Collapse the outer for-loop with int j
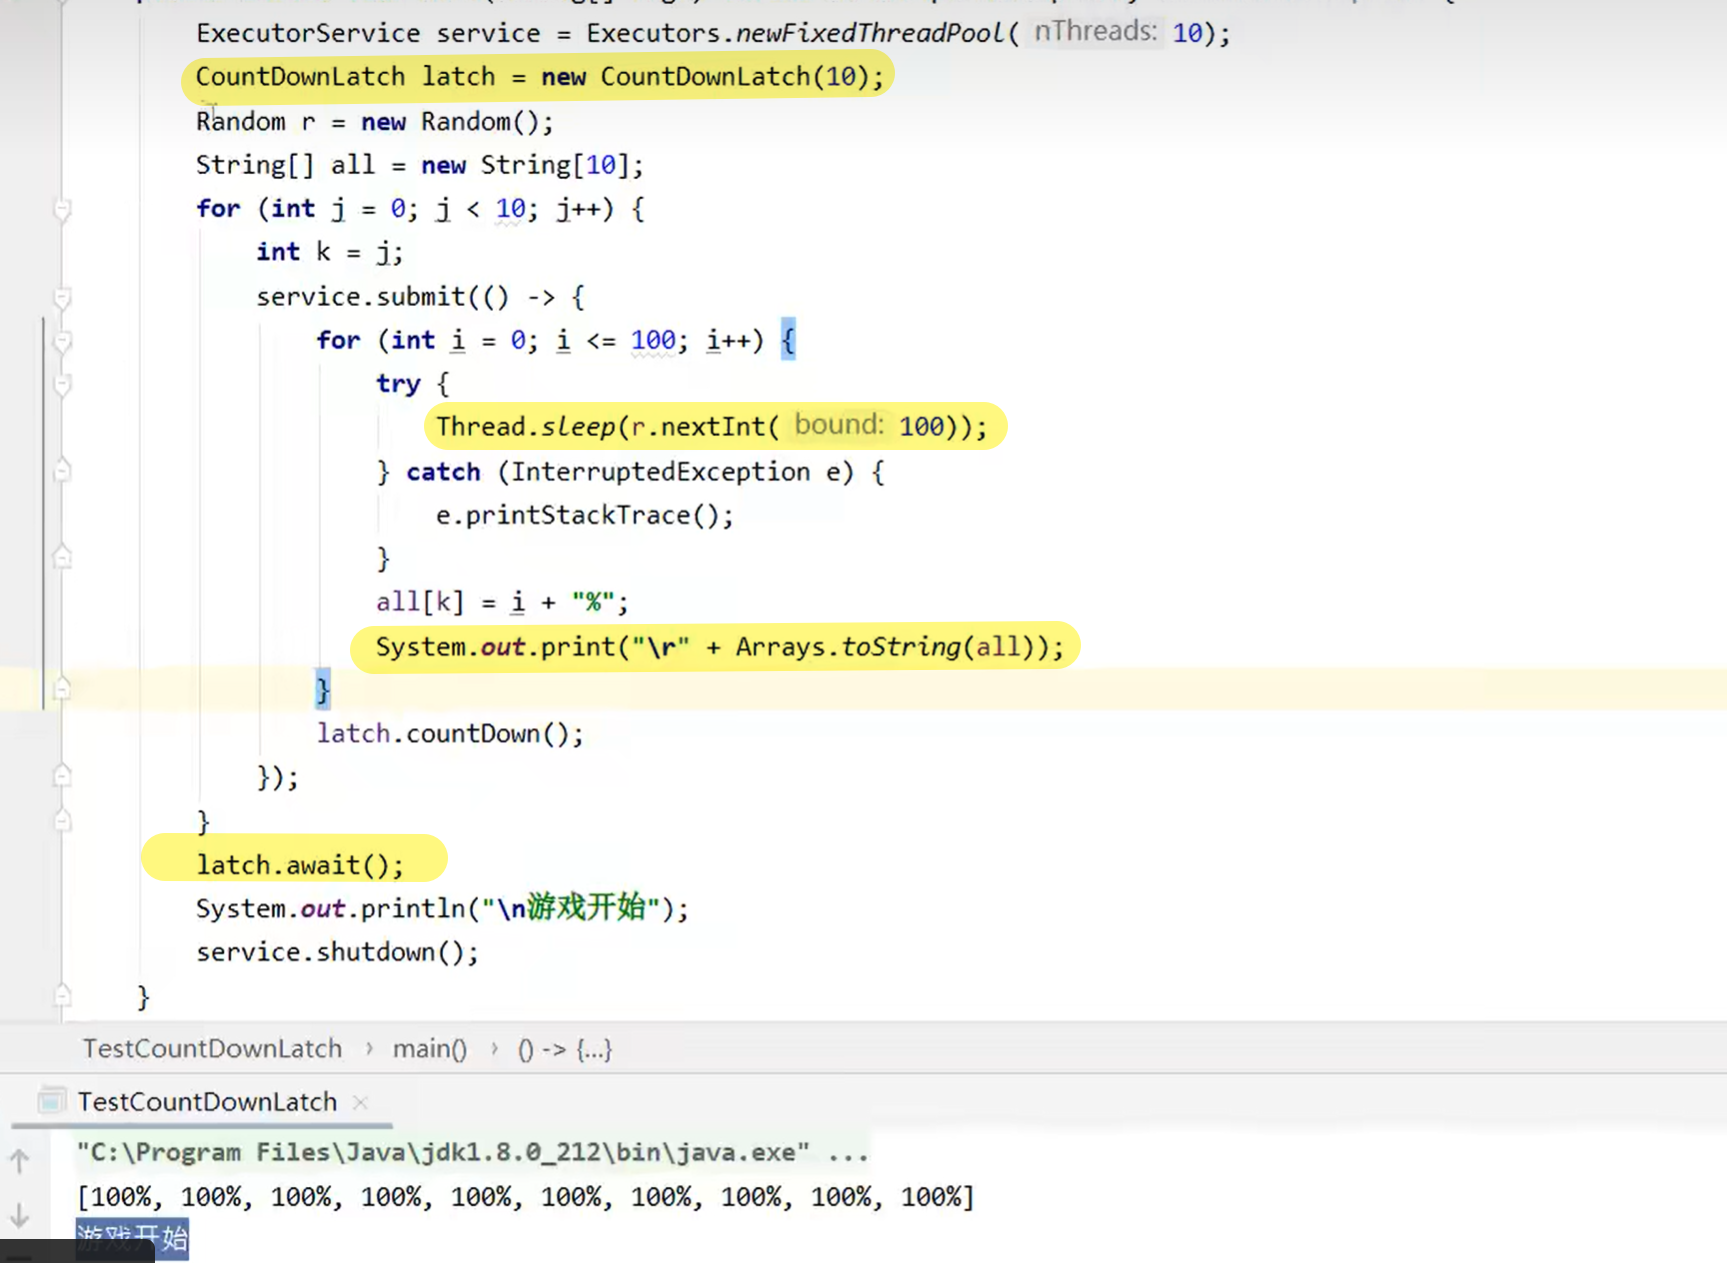 (x=62, y=209)
